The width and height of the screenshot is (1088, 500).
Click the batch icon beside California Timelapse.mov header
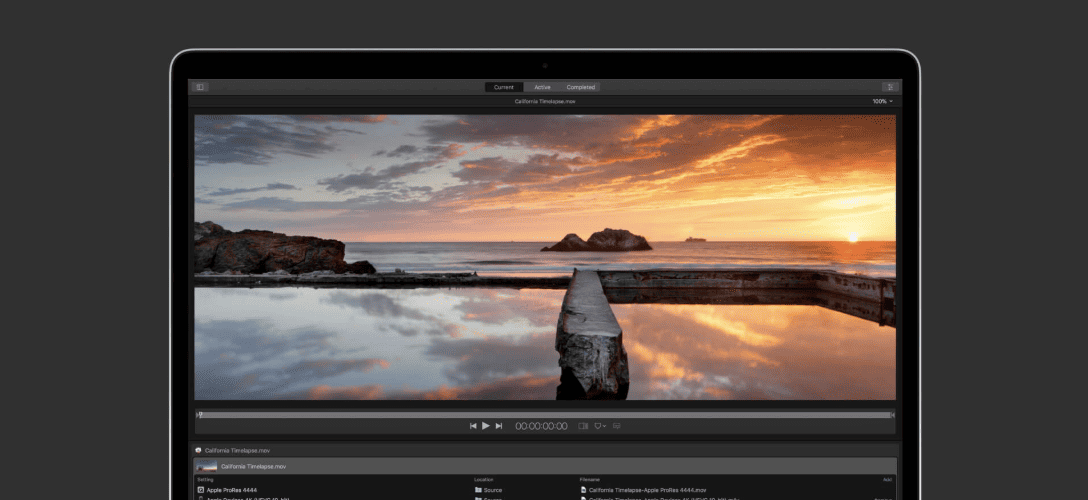[198, 450]
